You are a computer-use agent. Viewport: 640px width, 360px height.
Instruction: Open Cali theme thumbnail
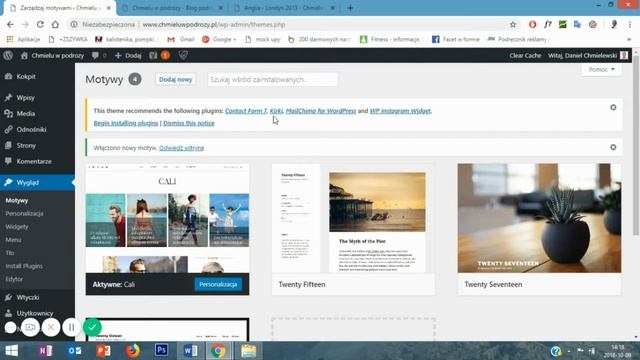[167, 218]
